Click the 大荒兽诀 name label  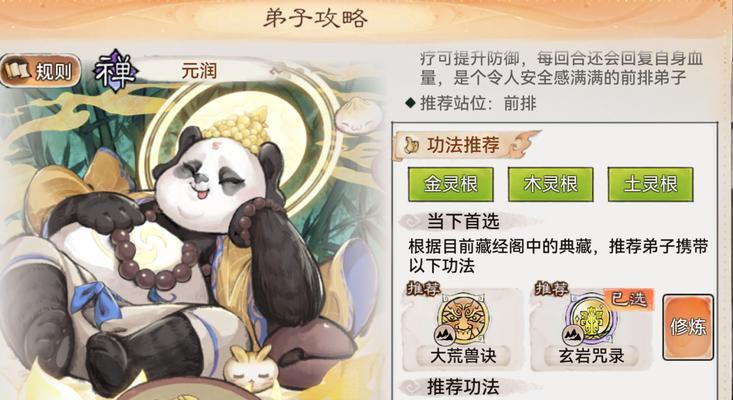(463, 356)
